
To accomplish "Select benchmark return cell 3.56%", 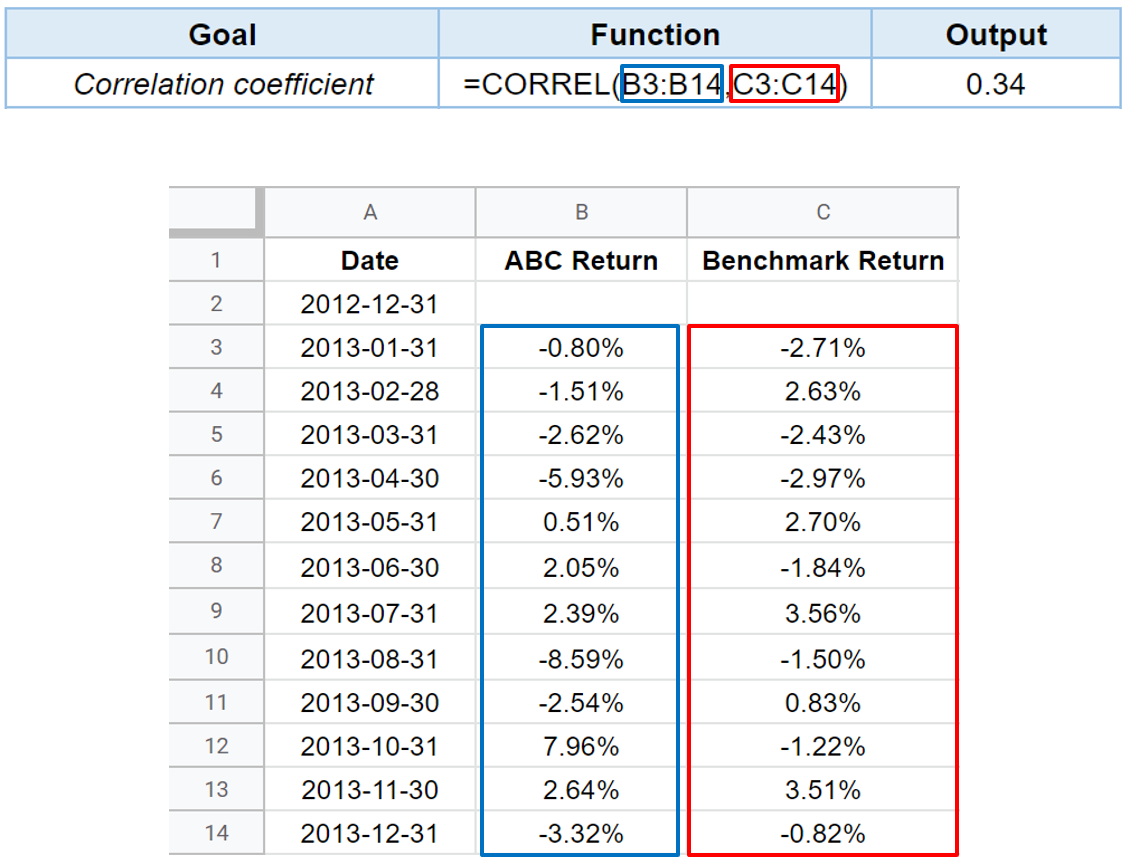I will tap(822, 613).
